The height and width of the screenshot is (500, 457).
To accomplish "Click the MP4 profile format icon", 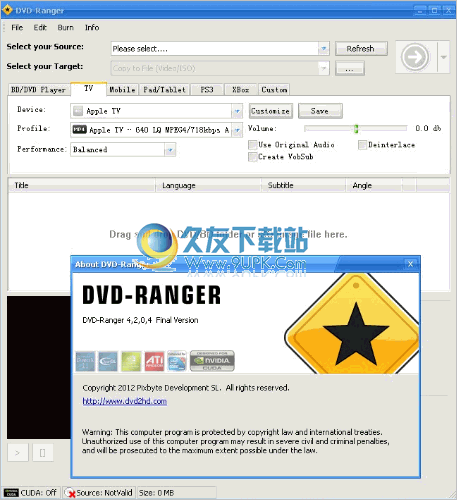I will pos(80,129).
